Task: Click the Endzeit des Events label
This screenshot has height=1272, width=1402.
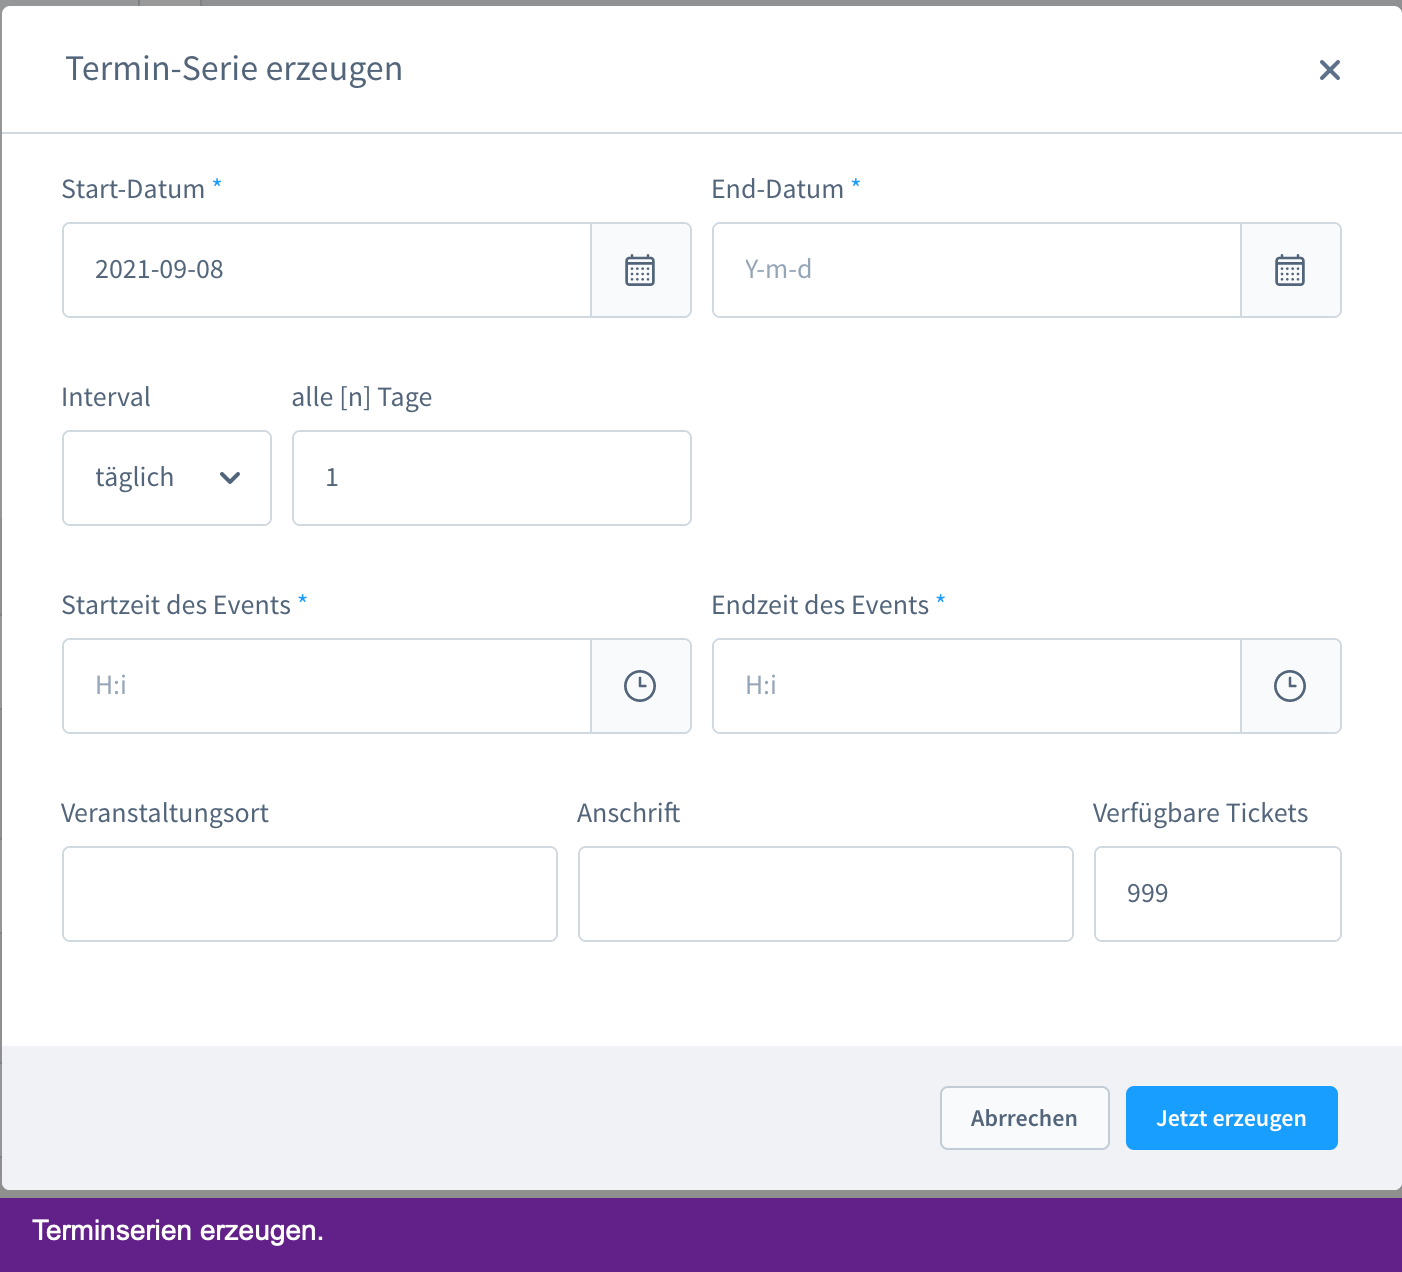Action: tap(820, 605)
